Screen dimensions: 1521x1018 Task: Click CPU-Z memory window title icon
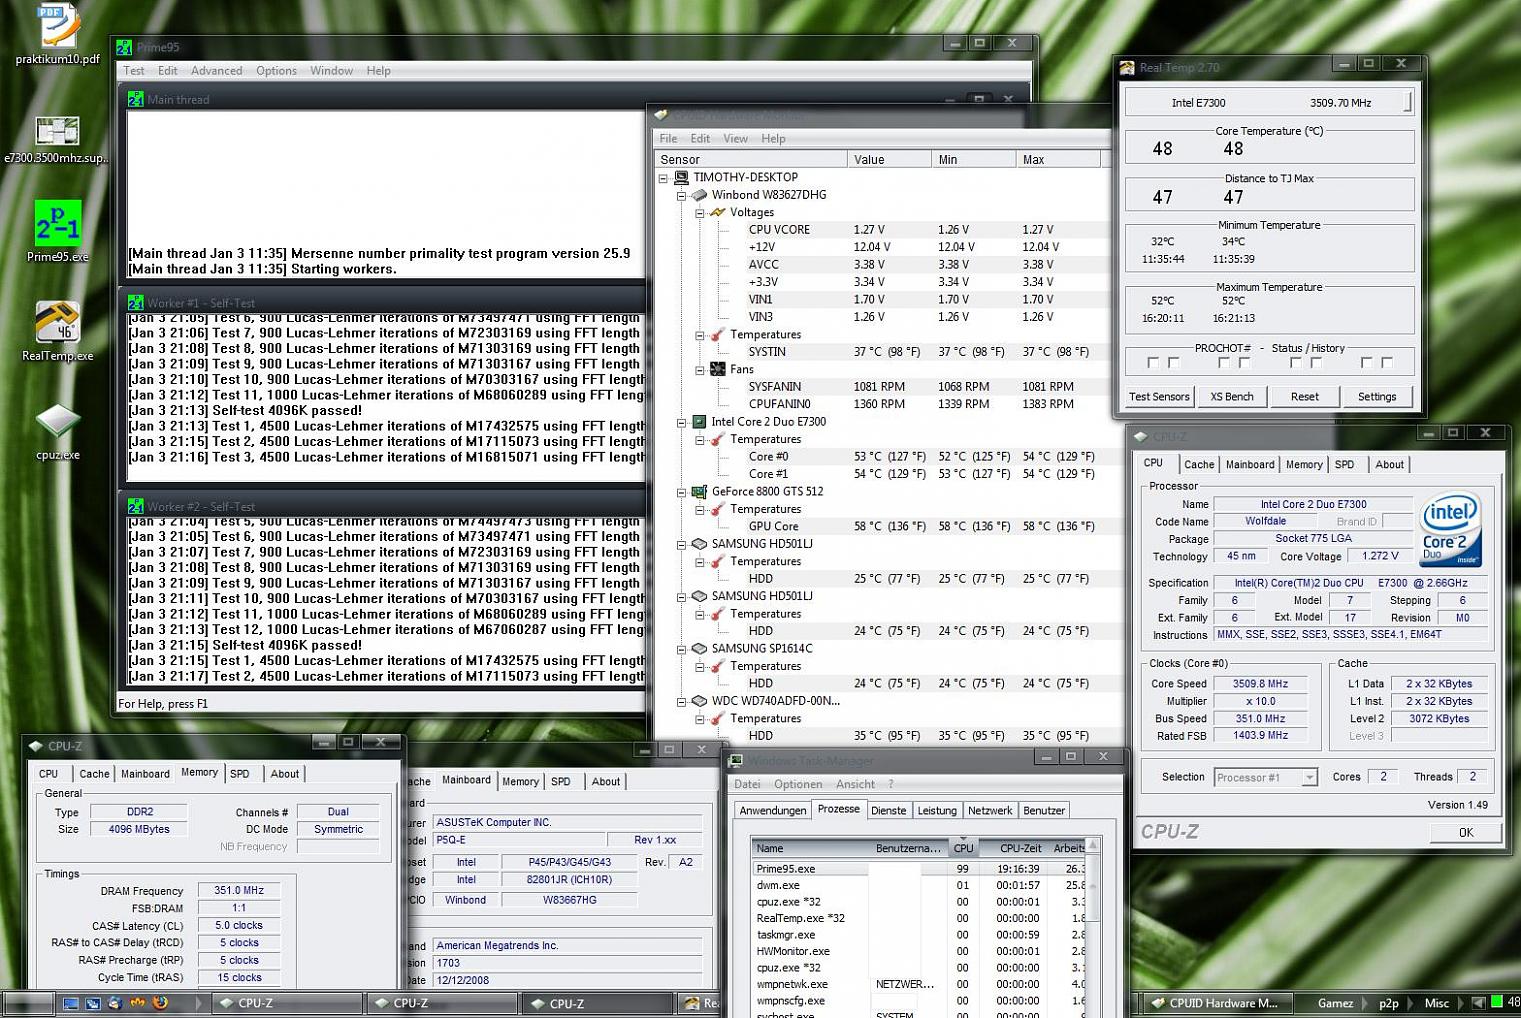[36, 746]
